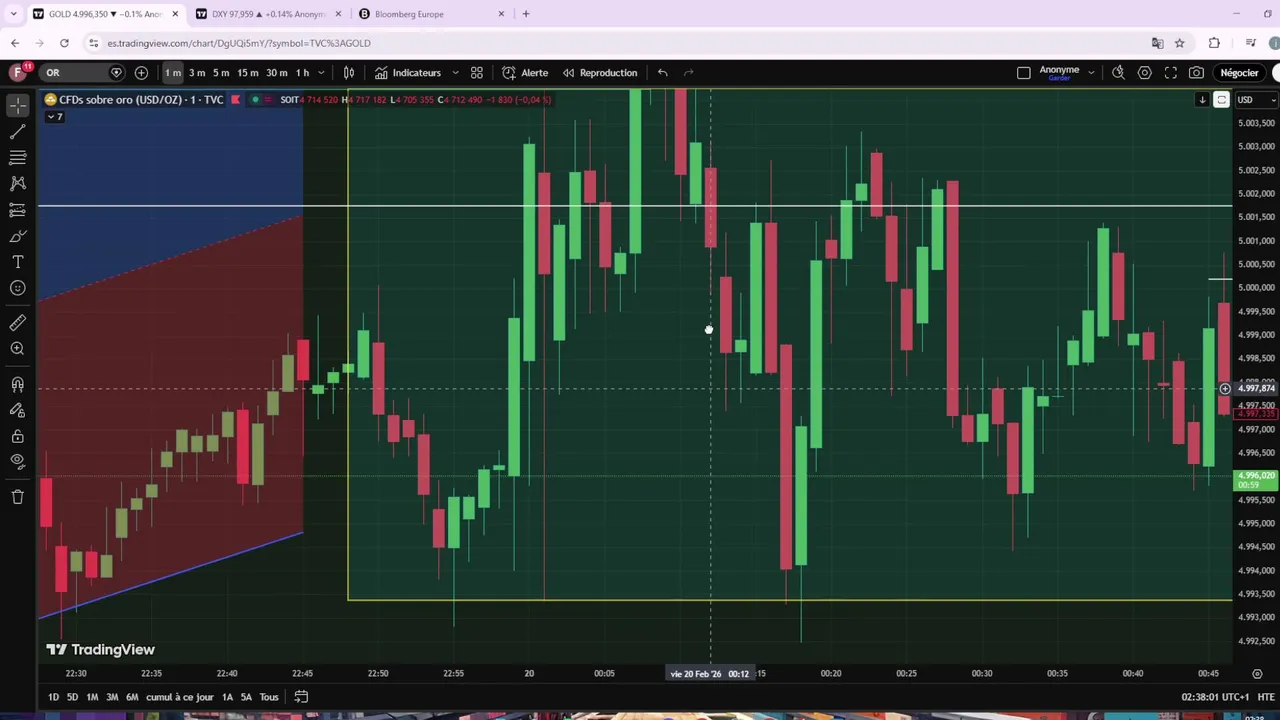Open the indicator templates grid

[x=477, y=72]
